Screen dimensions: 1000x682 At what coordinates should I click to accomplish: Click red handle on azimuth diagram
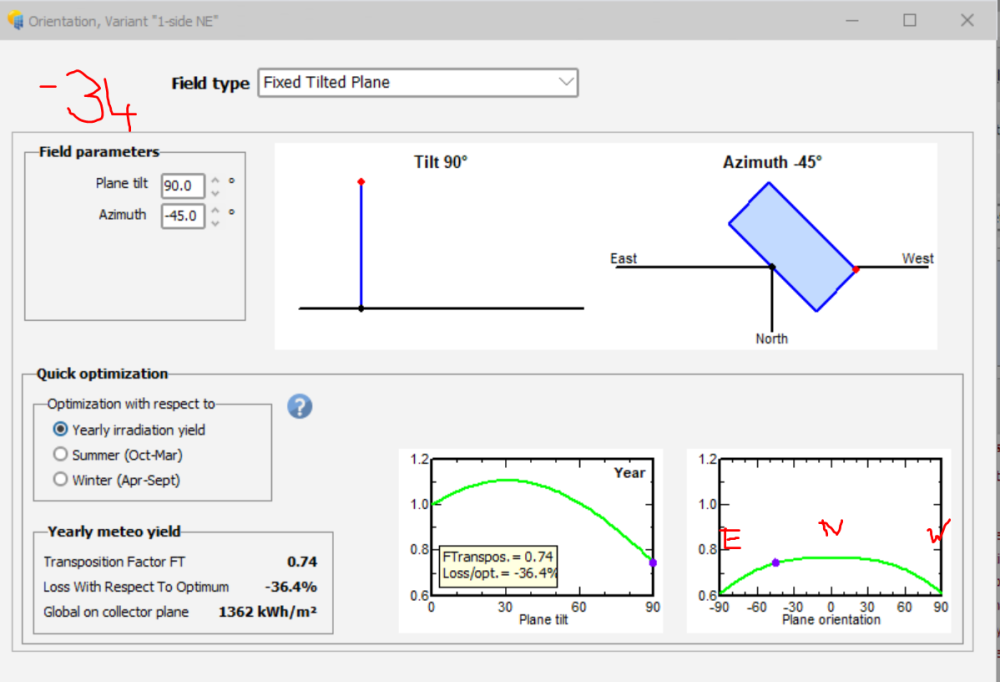[855, 269]
